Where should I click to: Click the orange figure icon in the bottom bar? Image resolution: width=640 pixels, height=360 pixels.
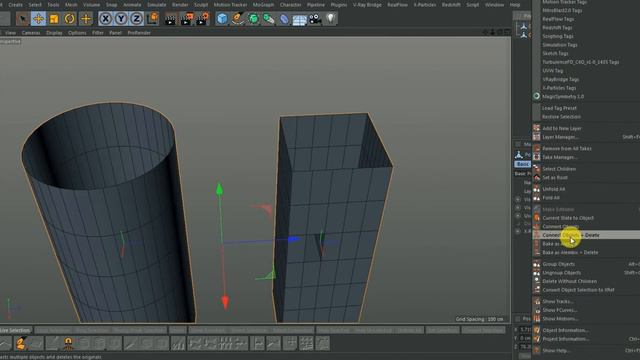tap(68, 343)
